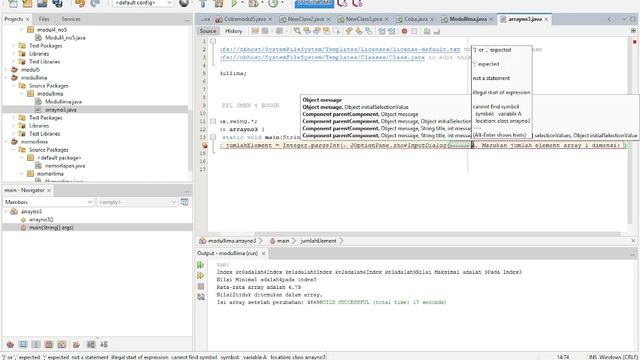The image size is (640, 360).
Task: Select Modullima.java in the Projects tree
Action: coord(63,102)
